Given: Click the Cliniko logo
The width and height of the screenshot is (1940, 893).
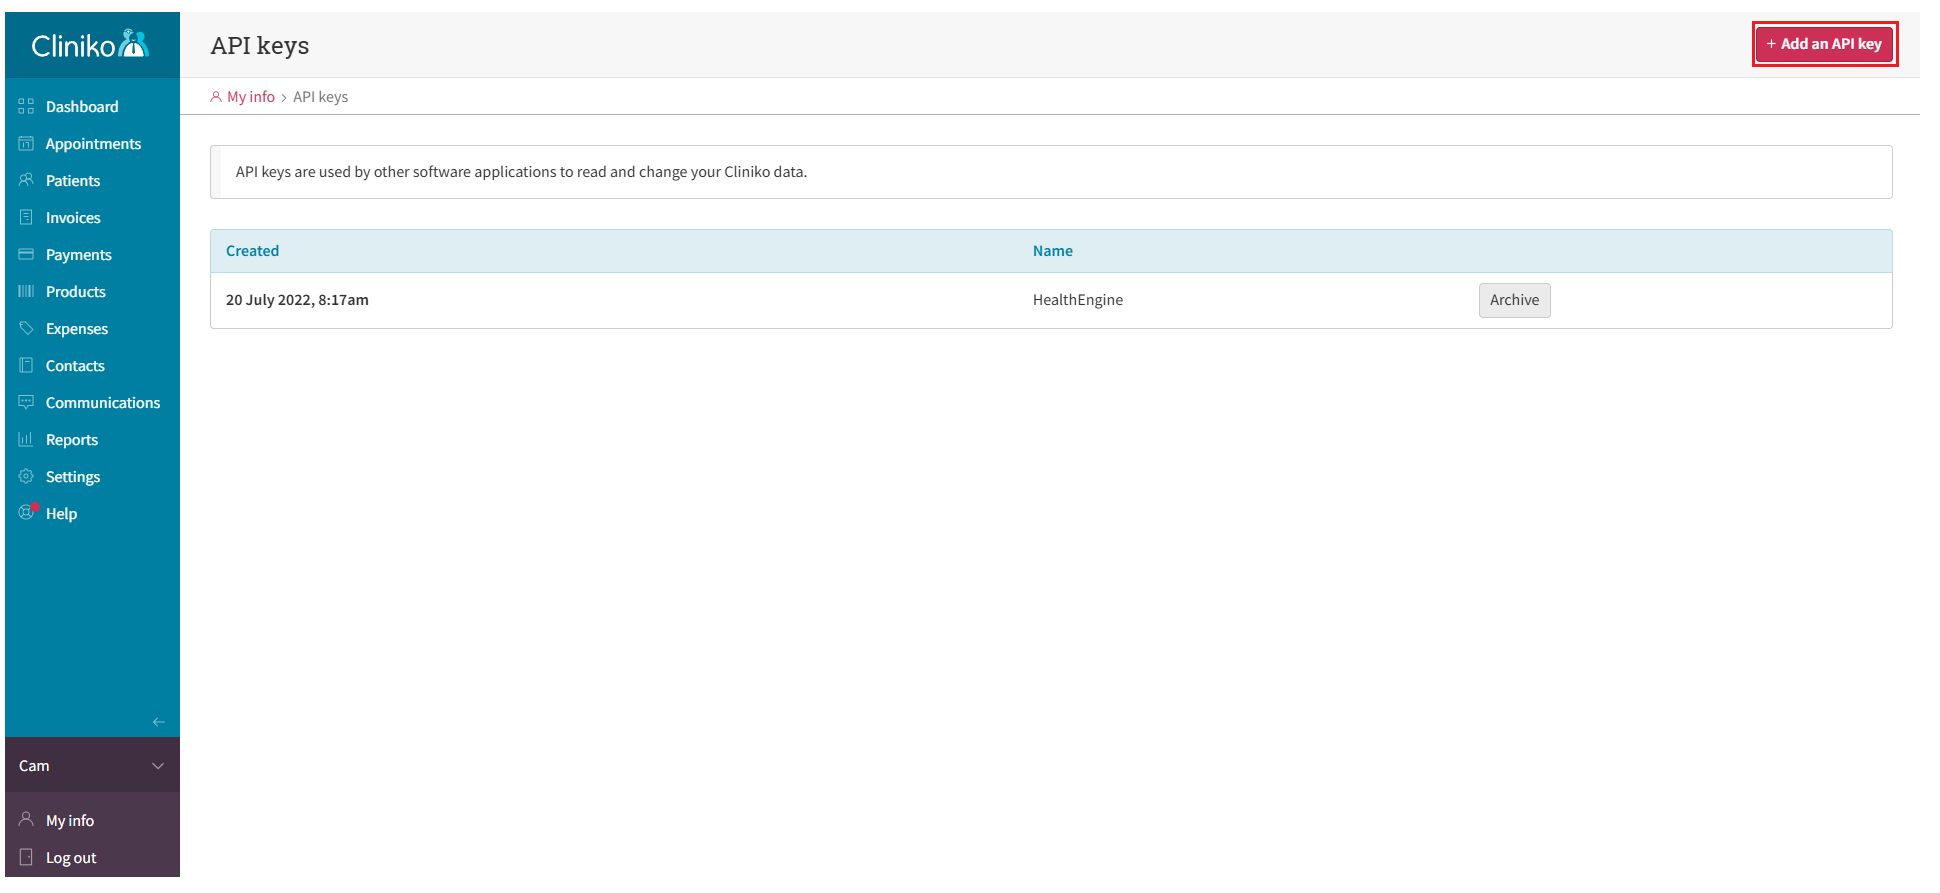Looking at the screenshot, I should 90,45.
